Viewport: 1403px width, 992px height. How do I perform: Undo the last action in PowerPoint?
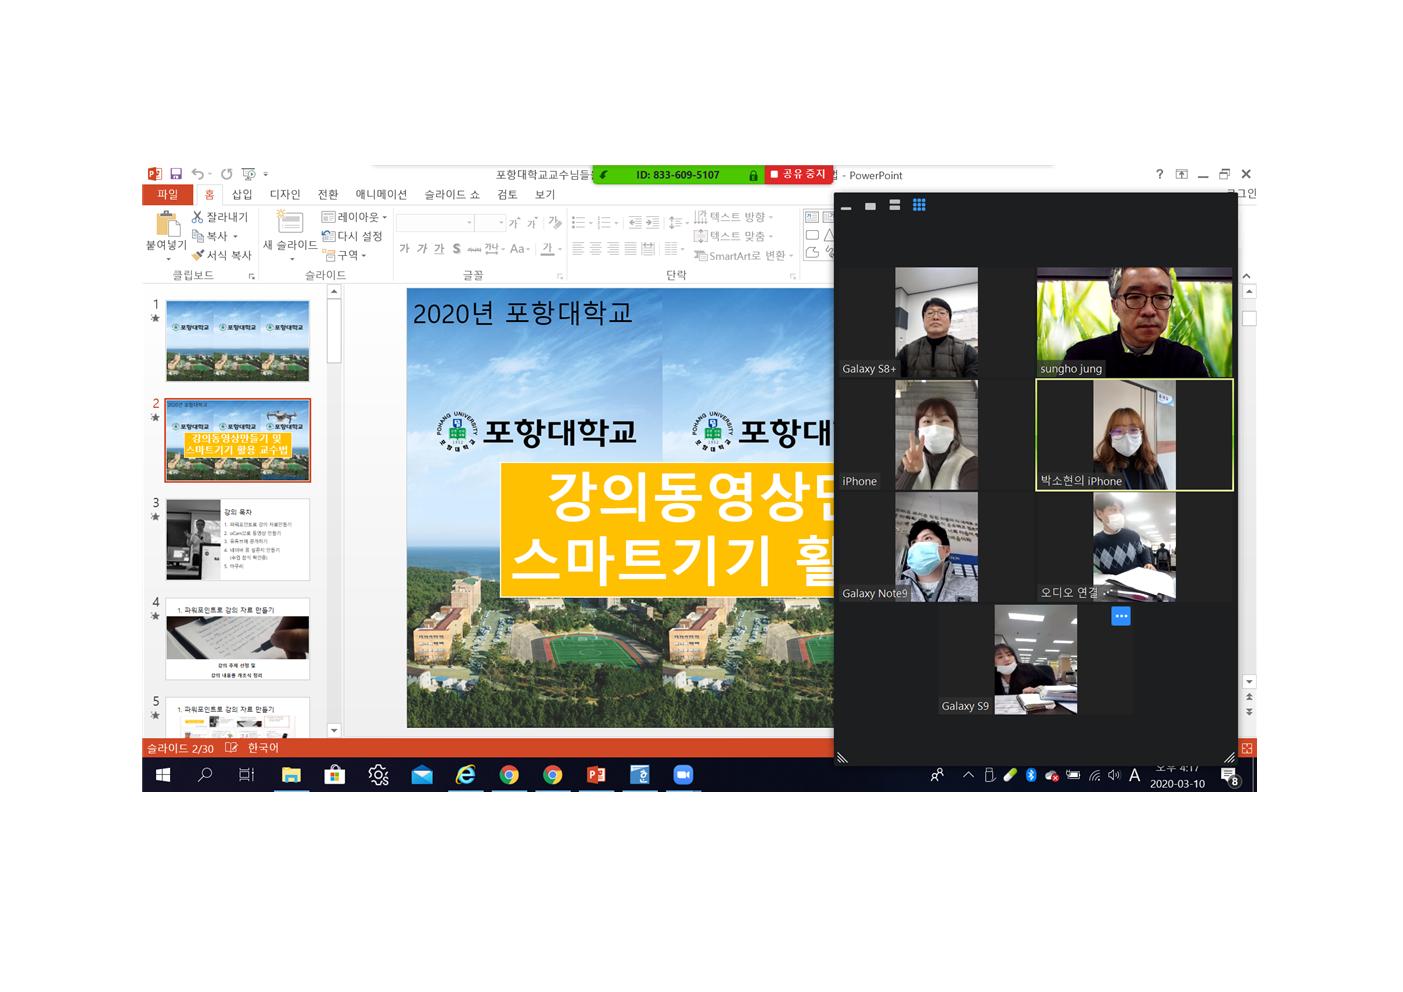coord(197,174)
